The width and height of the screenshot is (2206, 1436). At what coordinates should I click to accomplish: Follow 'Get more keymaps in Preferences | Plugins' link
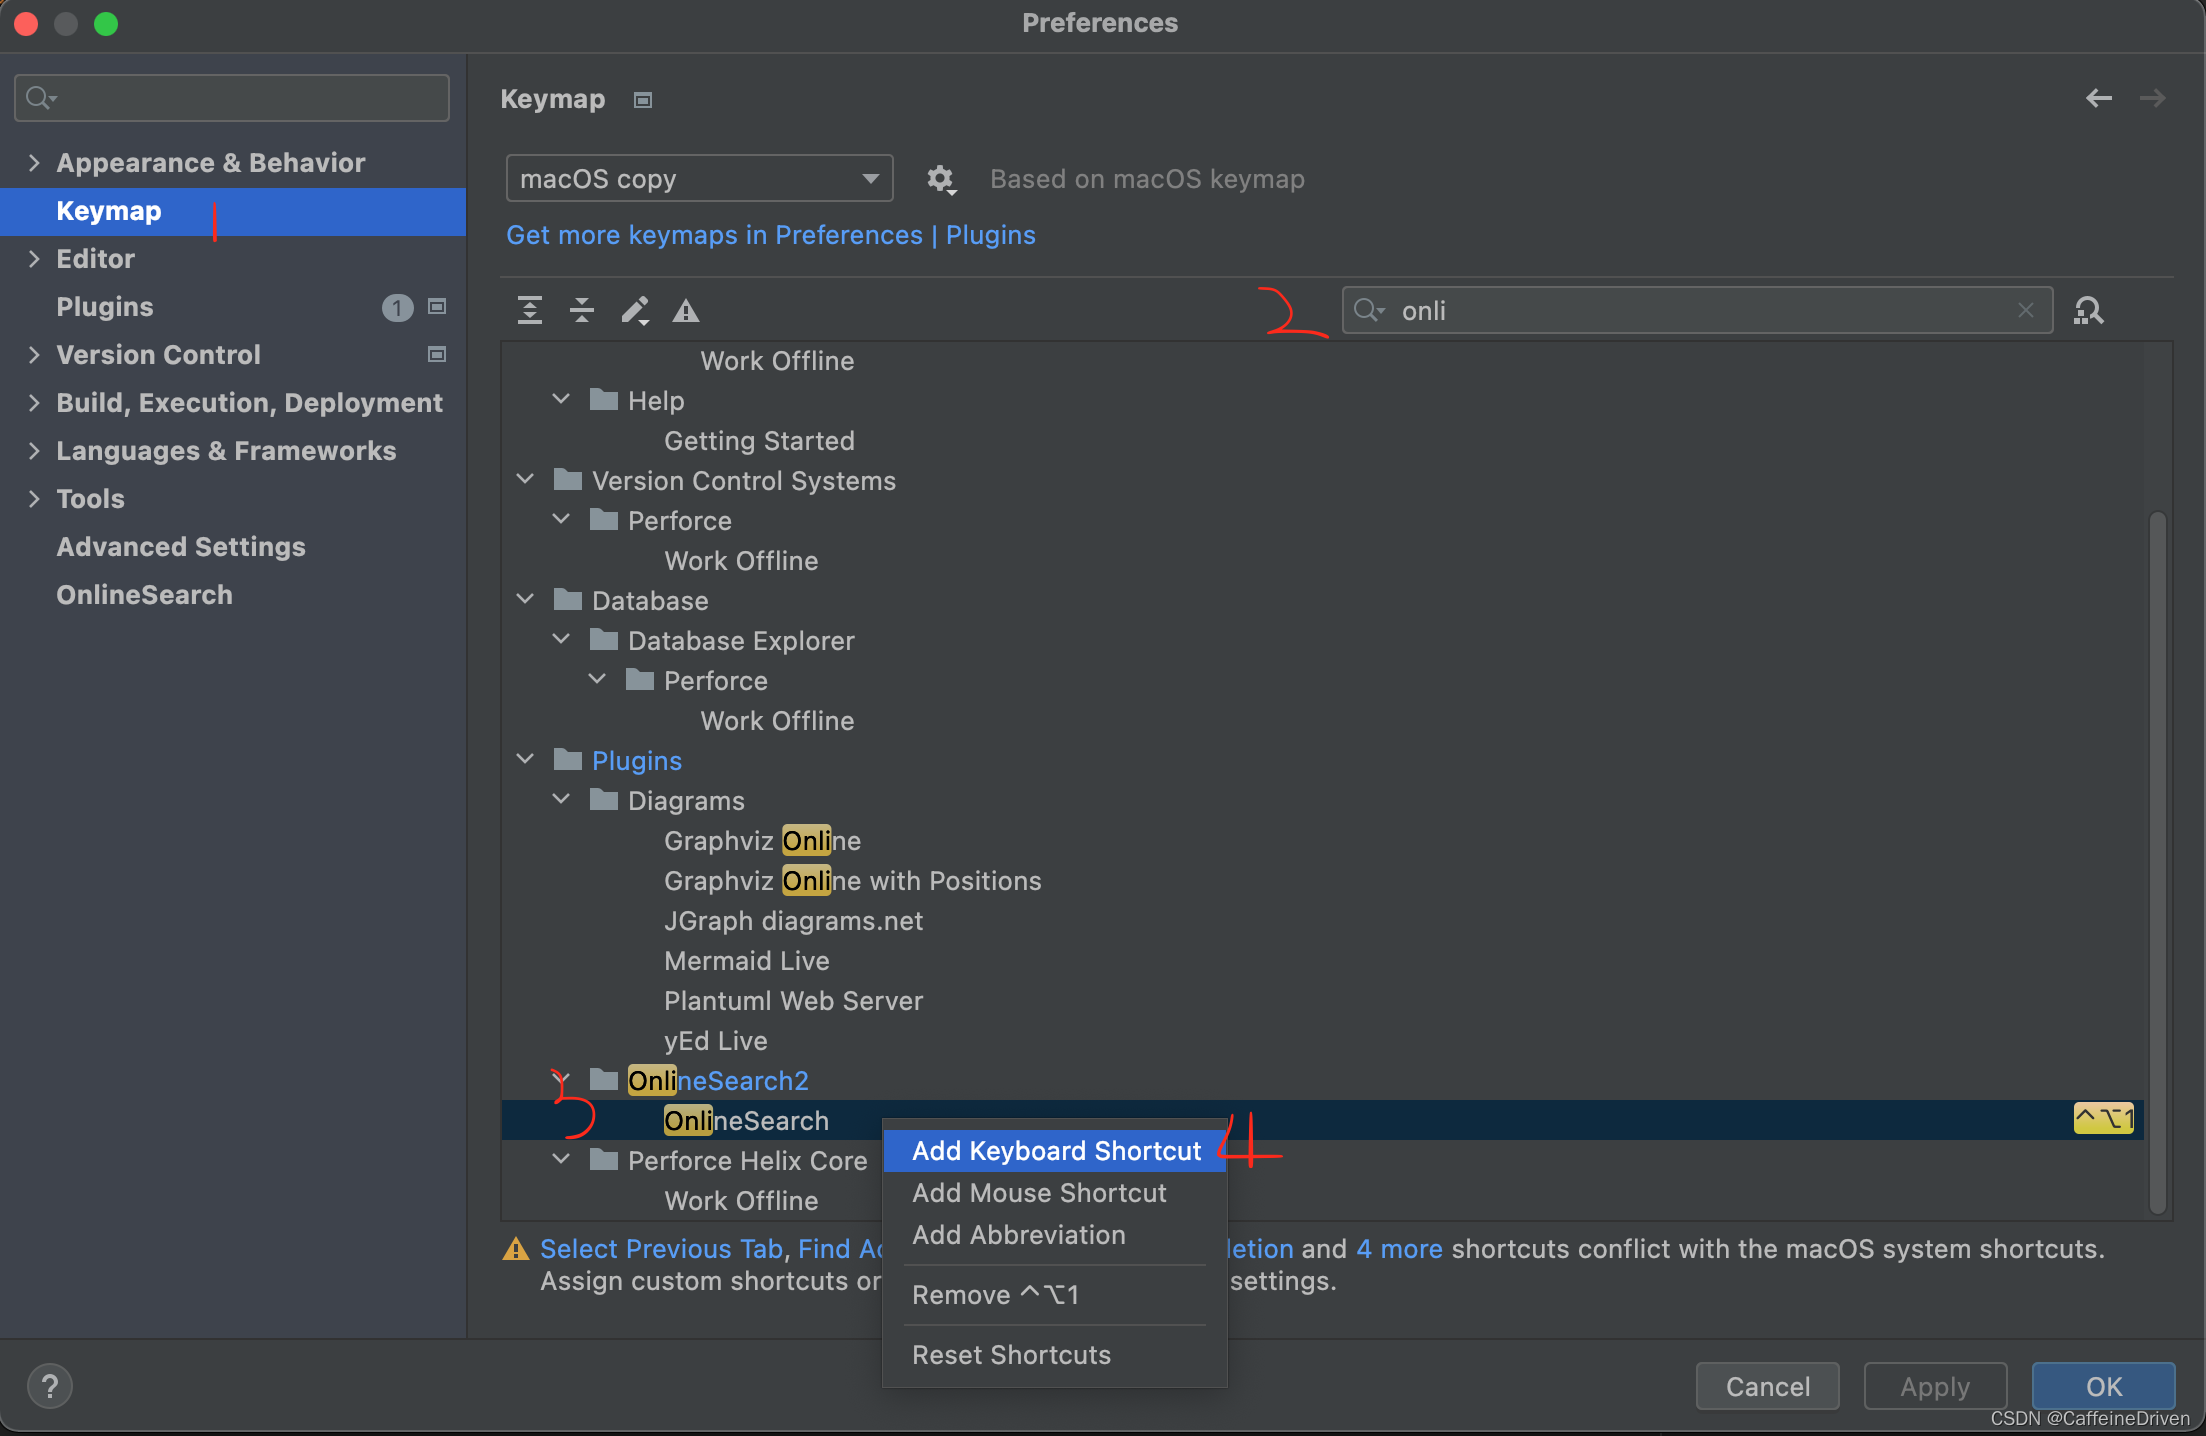[x=771, y=235]
